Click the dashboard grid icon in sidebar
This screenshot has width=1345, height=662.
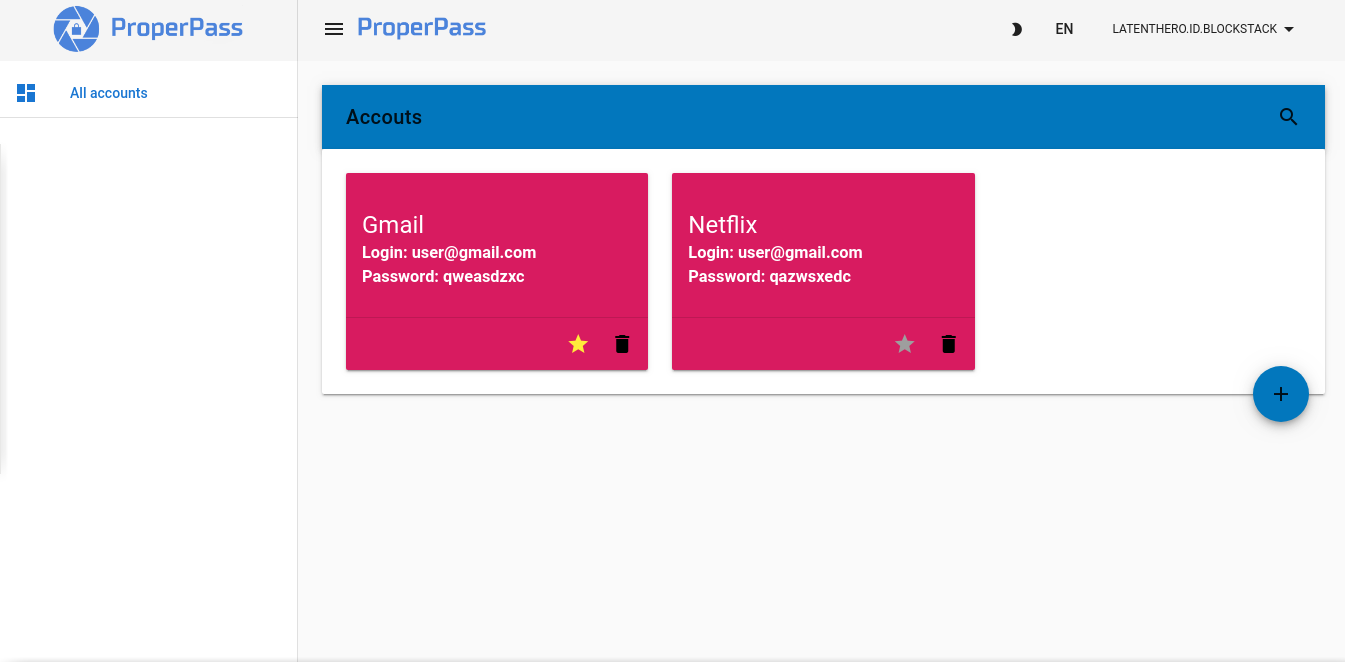[x=26, y=93]
